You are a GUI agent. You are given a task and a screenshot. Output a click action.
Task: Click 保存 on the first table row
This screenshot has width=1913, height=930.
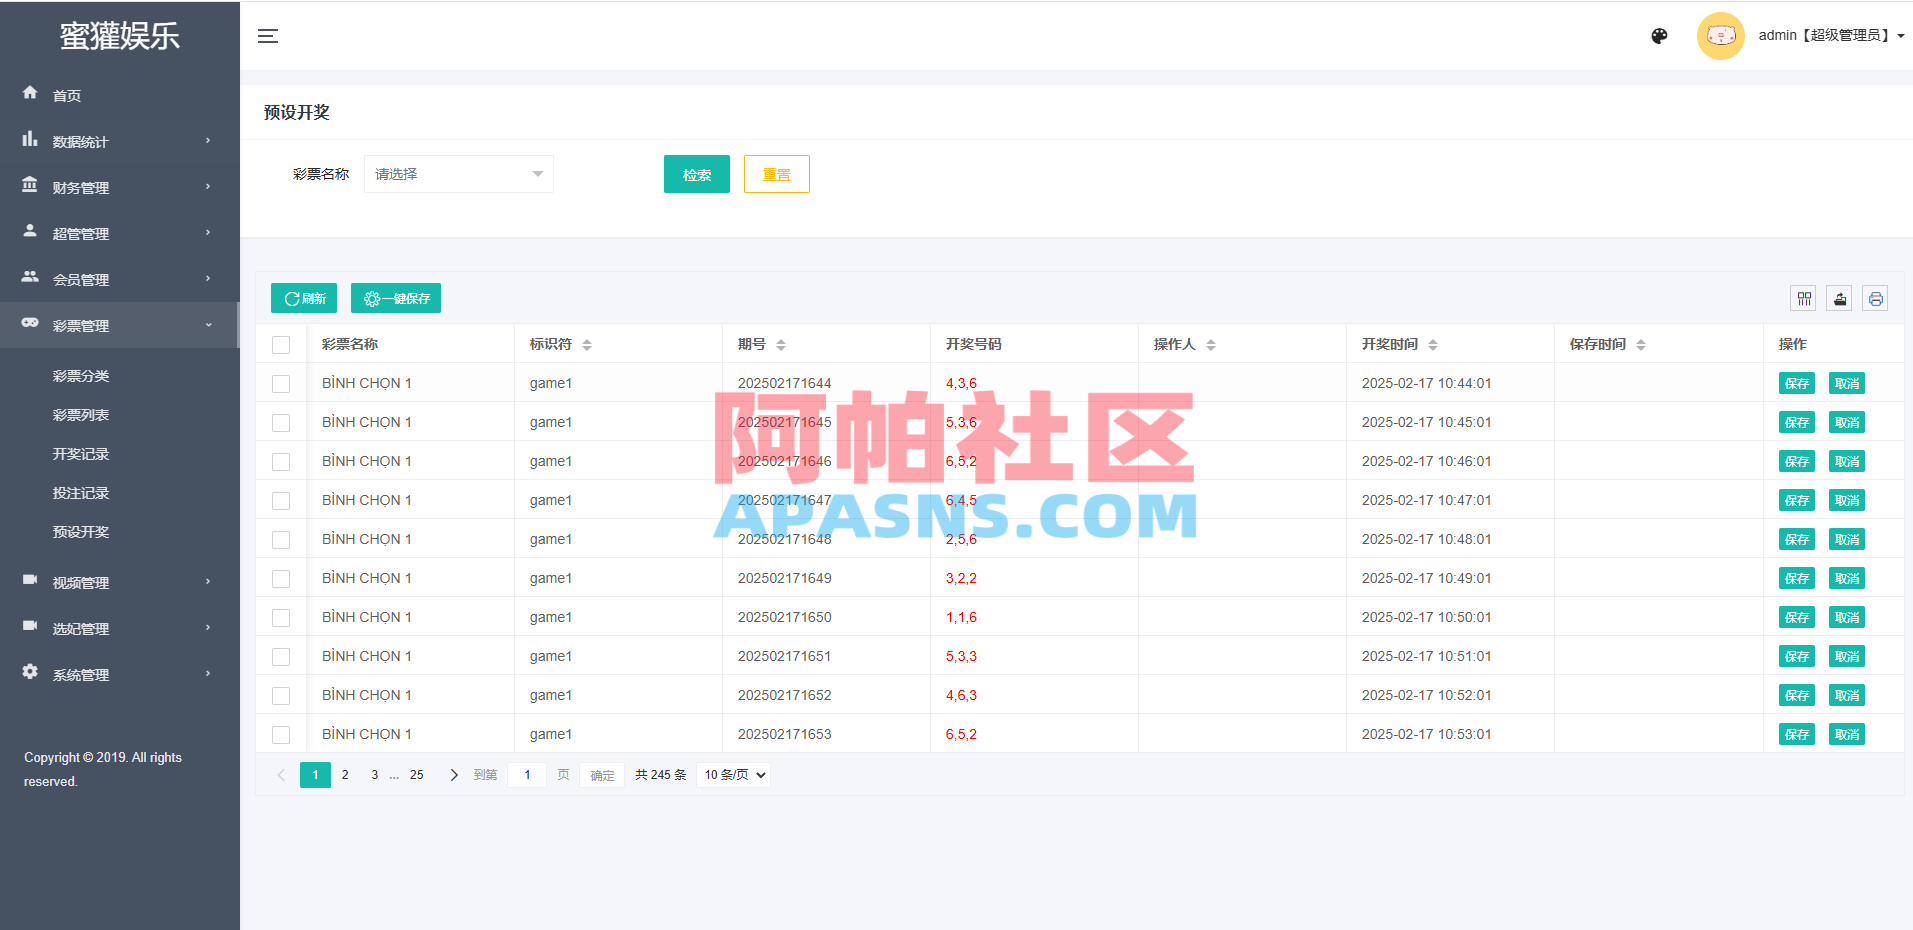(1796, 383)
